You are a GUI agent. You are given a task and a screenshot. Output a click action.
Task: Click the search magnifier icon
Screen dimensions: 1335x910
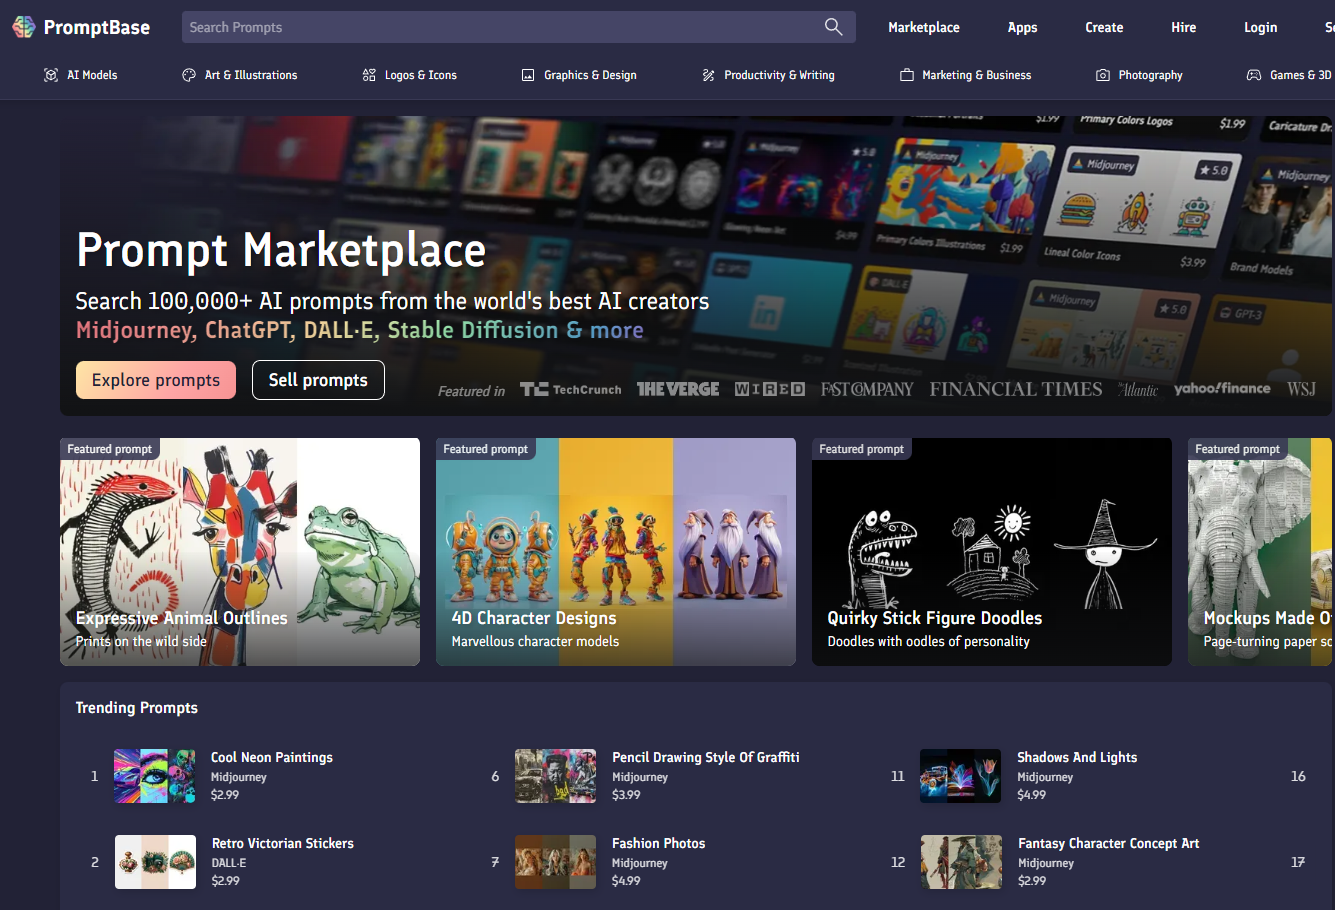(833, 27)
